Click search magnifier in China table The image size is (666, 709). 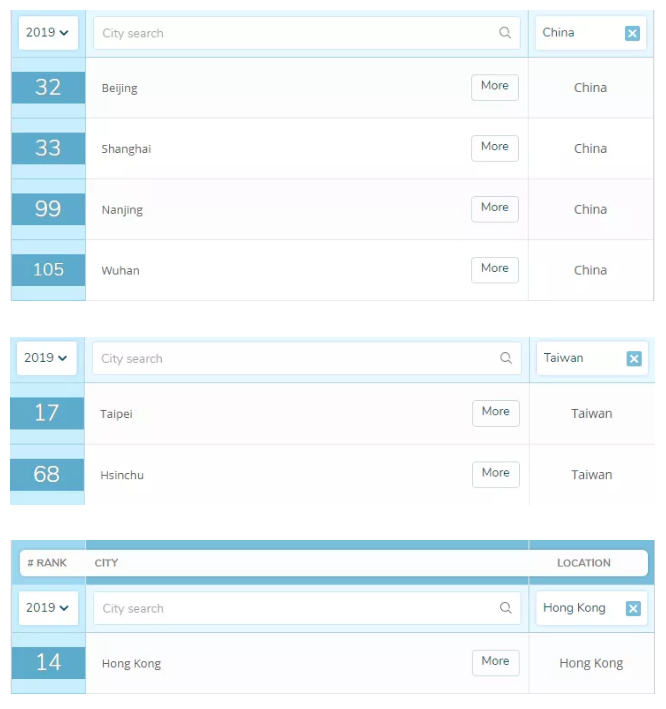pyautogui.click(x=505, y=33)
